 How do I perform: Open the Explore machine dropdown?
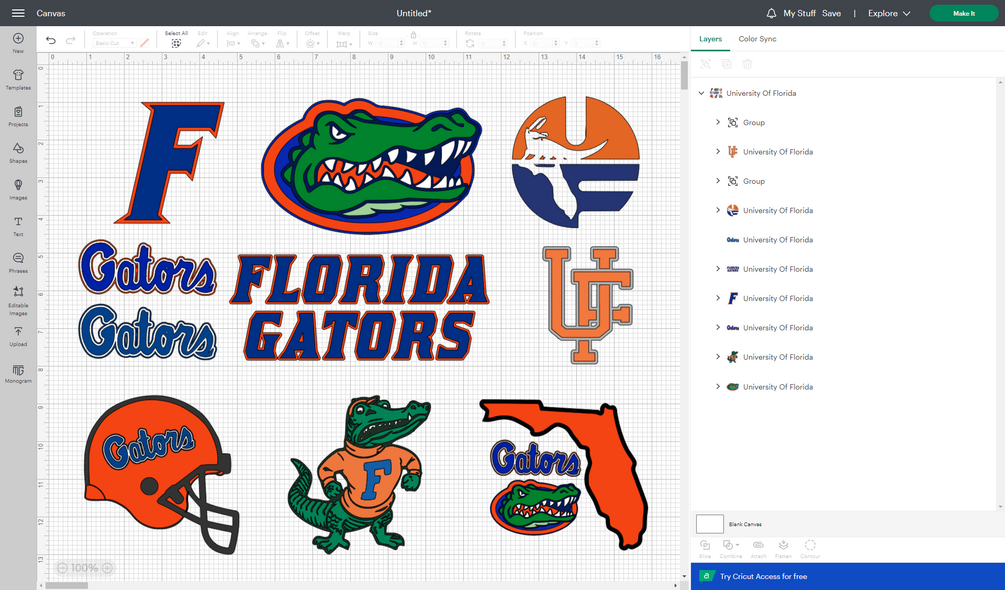tap(889, 13)
